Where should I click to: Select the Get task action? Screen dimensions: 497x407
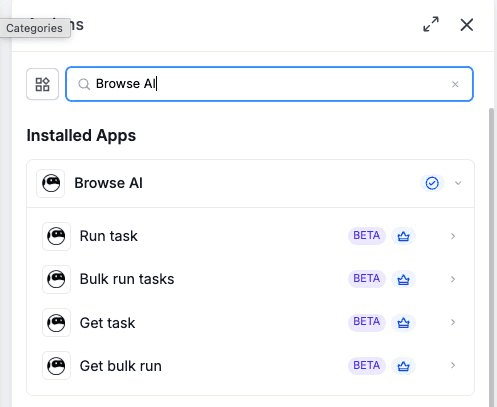click(x=250, y=323)
